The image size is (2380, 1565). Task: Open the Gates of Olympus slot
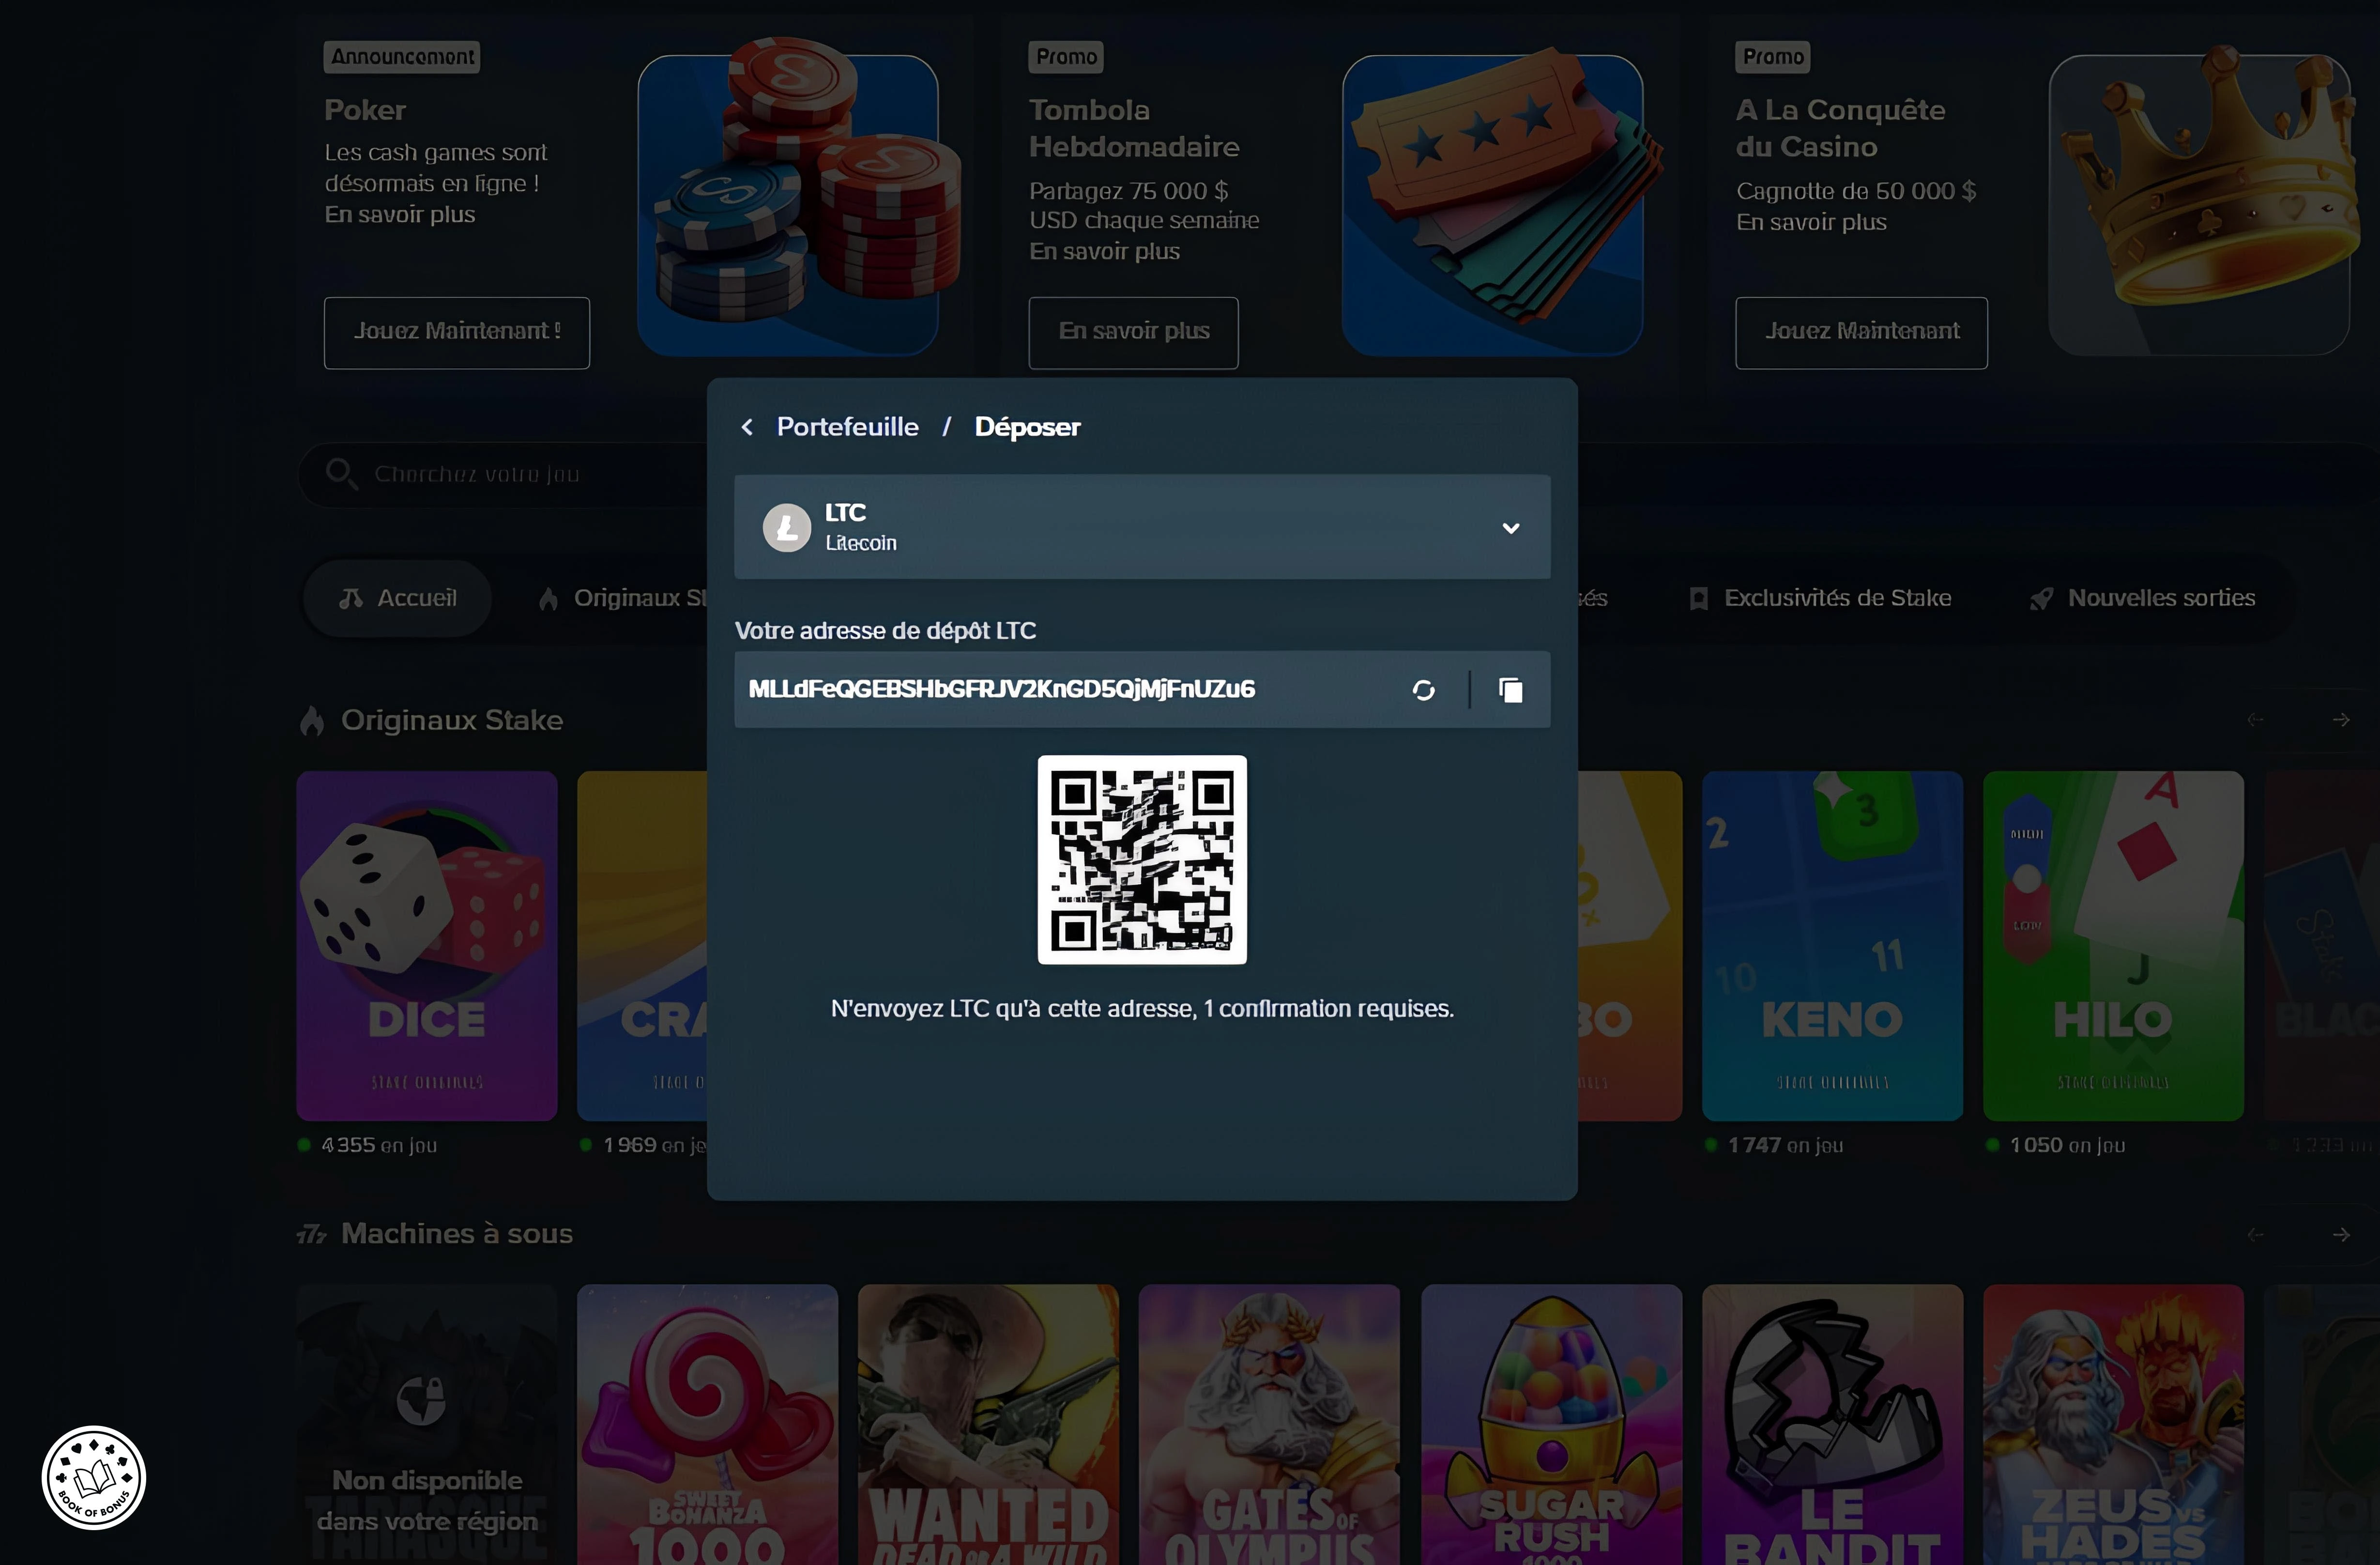click(1269, 1425)
